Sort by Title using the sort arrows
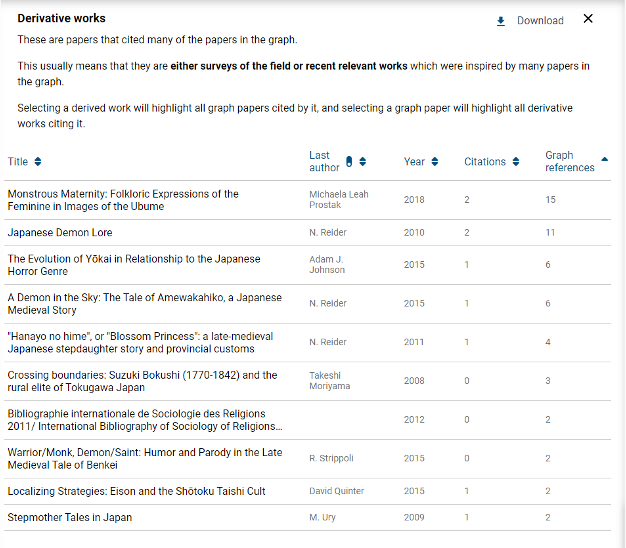Viewport: 626px width, 548px height. pos(38,162)
